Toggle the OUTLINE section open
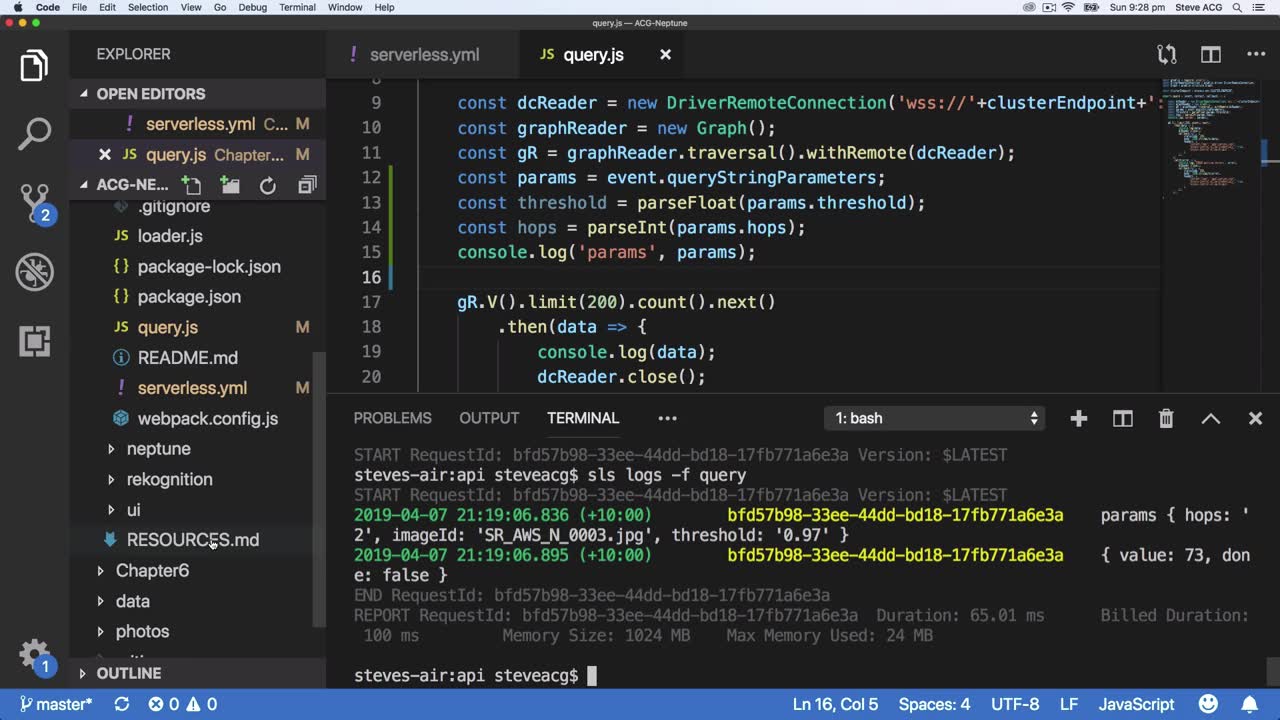 (128, 673)
